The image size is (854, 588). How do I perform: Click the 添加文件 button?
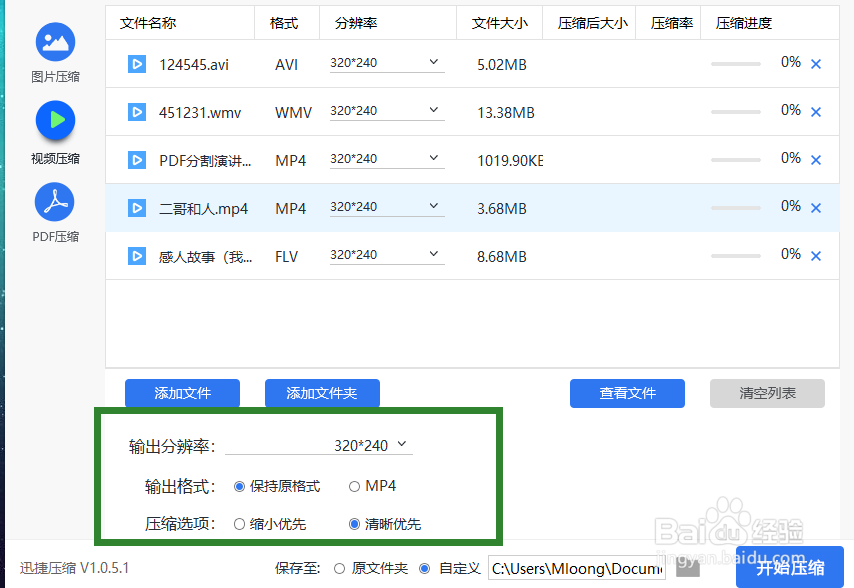pyautogui.click(x=182, y=393)
